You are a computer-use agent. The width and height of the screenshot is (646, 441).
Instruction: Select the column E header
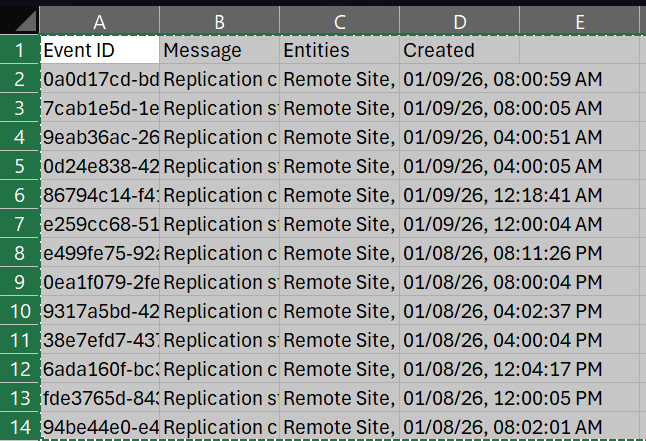click(x=580, y=21)
